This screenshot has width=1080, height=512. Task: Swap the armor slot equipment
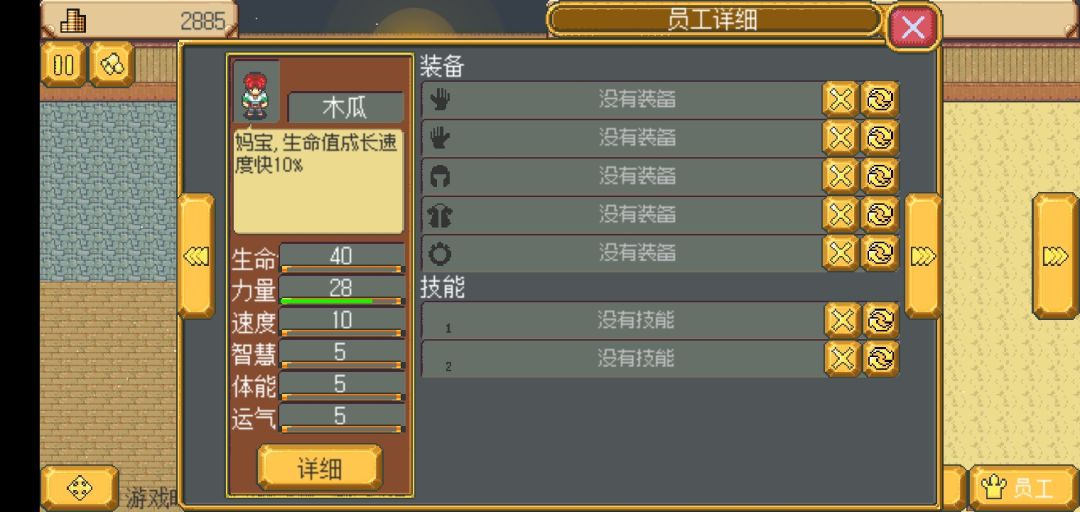coord(880,214)
